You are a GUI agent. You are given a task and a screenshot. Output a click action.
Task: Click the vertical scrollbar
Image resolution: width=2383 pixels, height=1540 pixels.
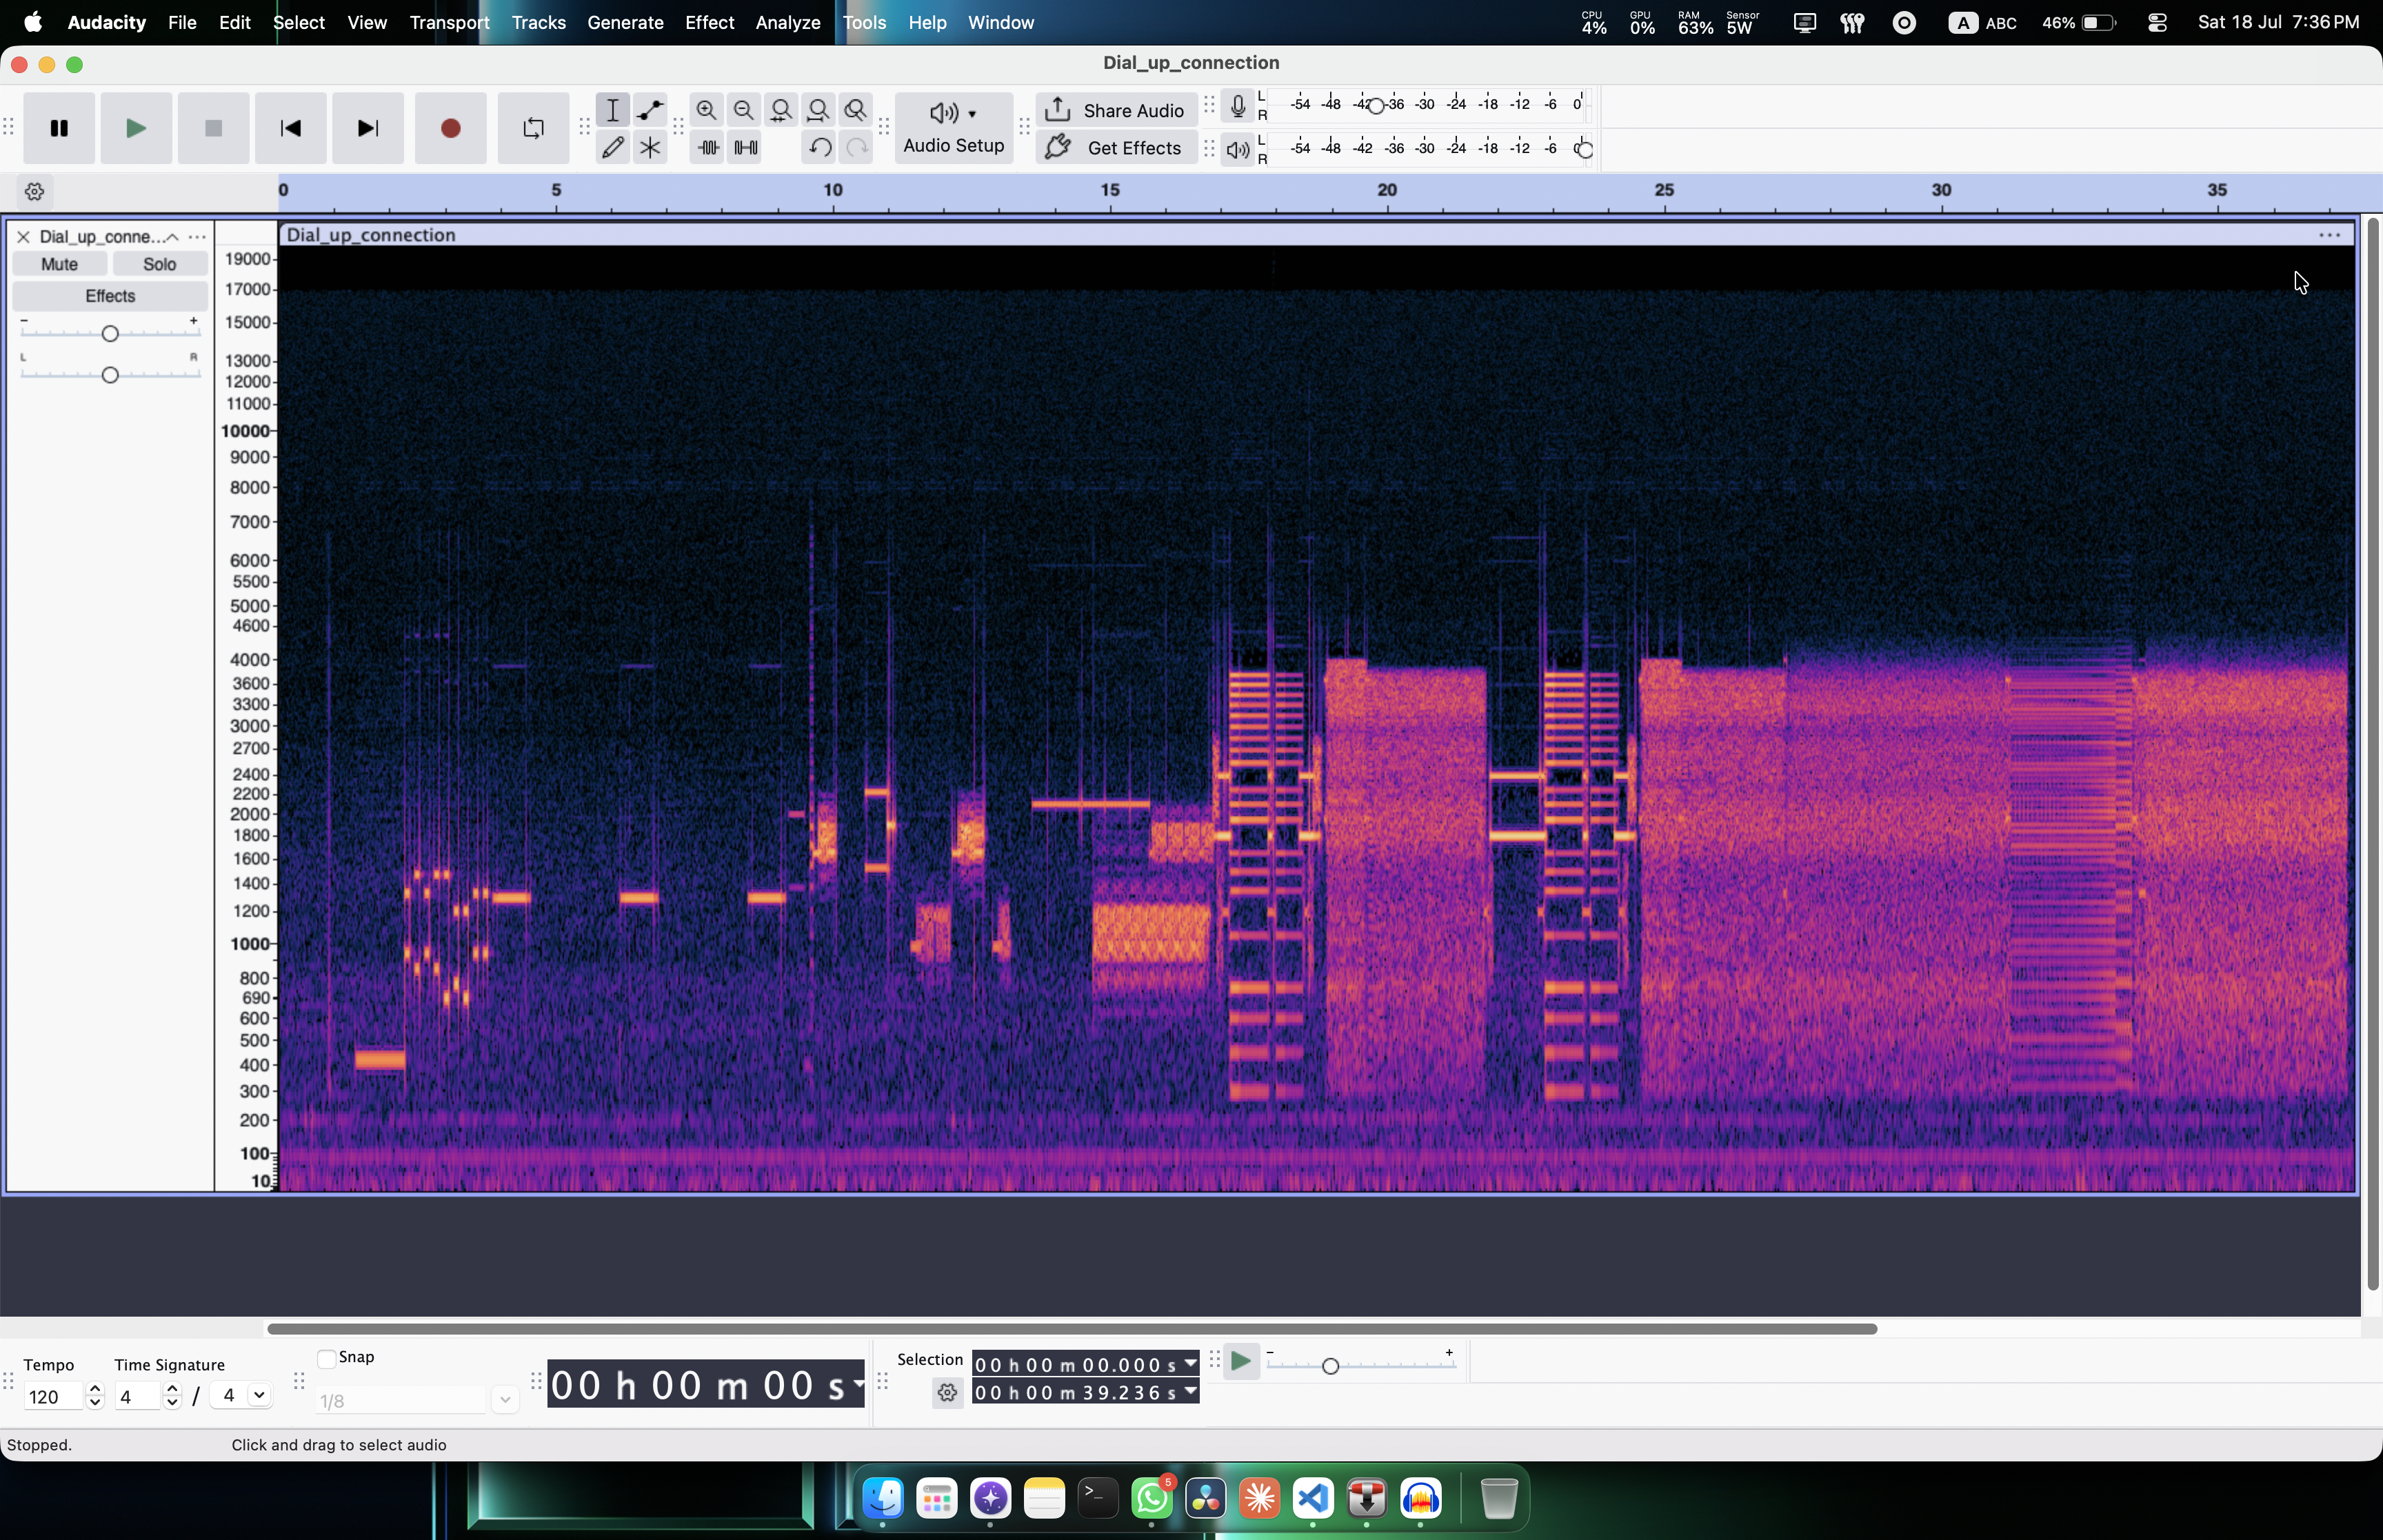(x=2372, y=754)
